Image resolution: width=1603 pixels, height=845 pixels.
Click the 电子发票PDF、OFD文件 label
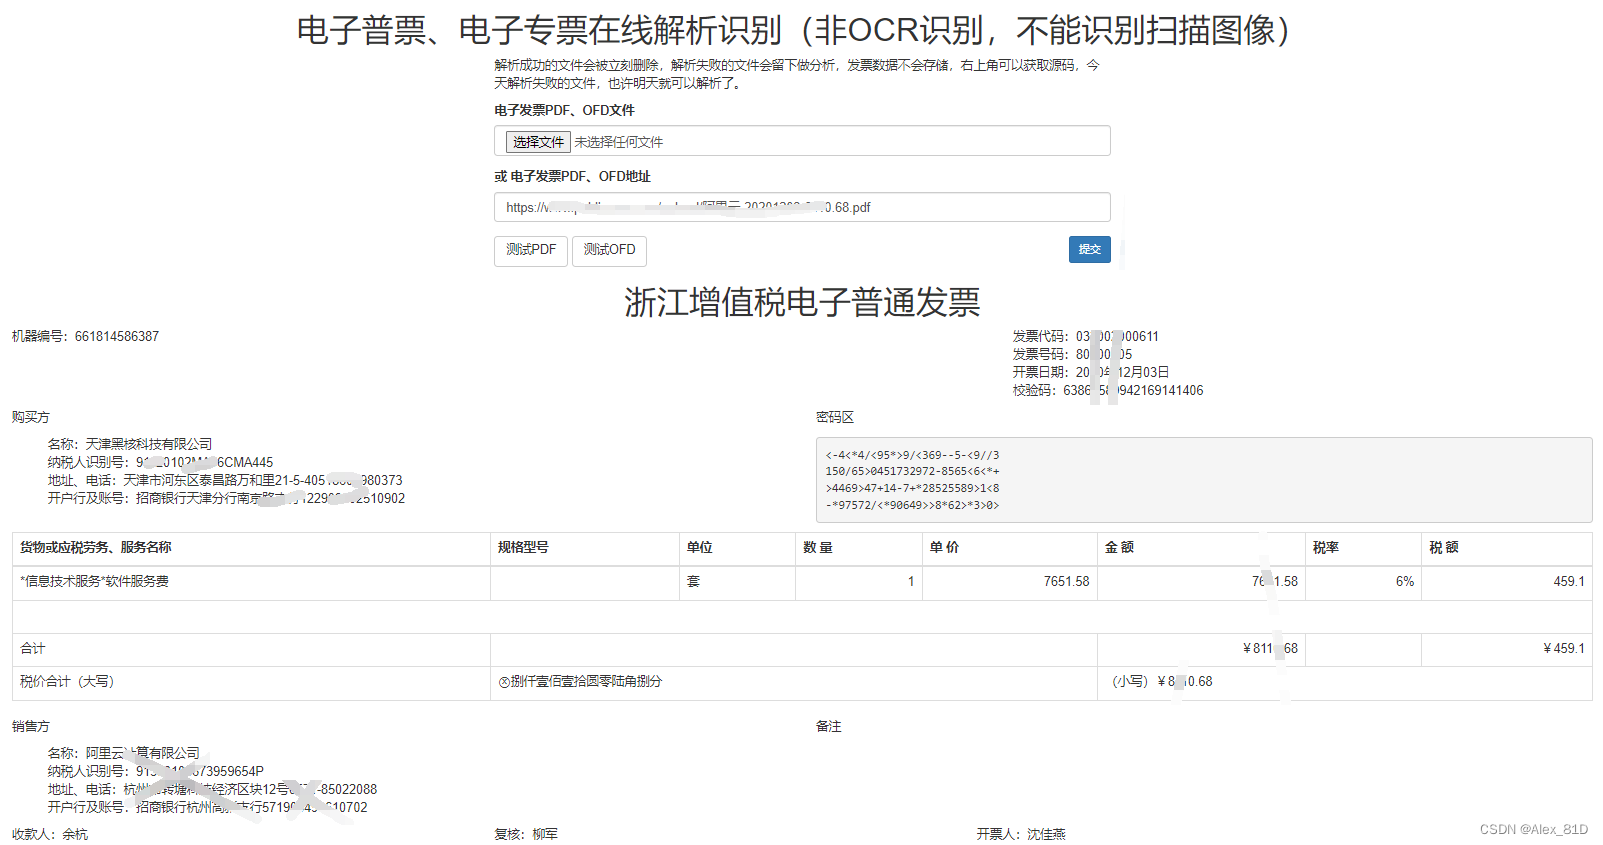(564, 110)
